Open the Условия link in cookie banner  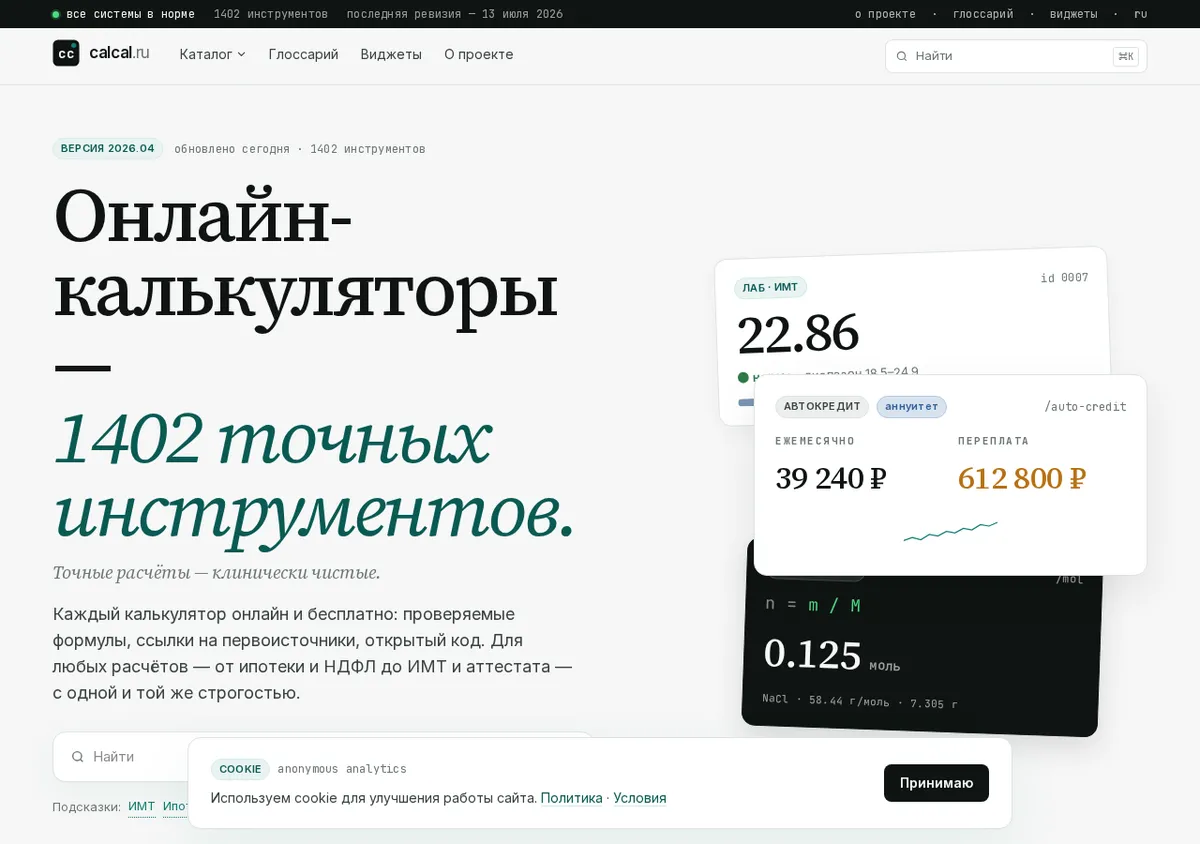(x=640, y=798)
